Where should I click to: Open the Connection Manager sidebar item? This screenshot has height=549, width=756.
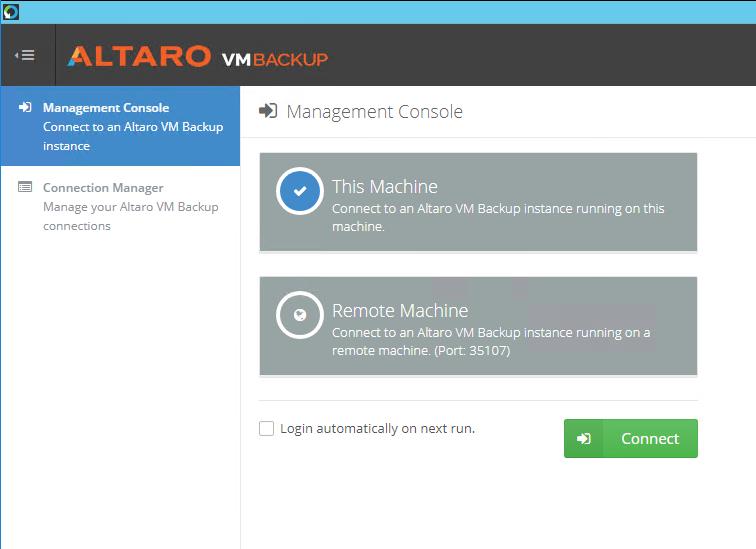point(120,206)
